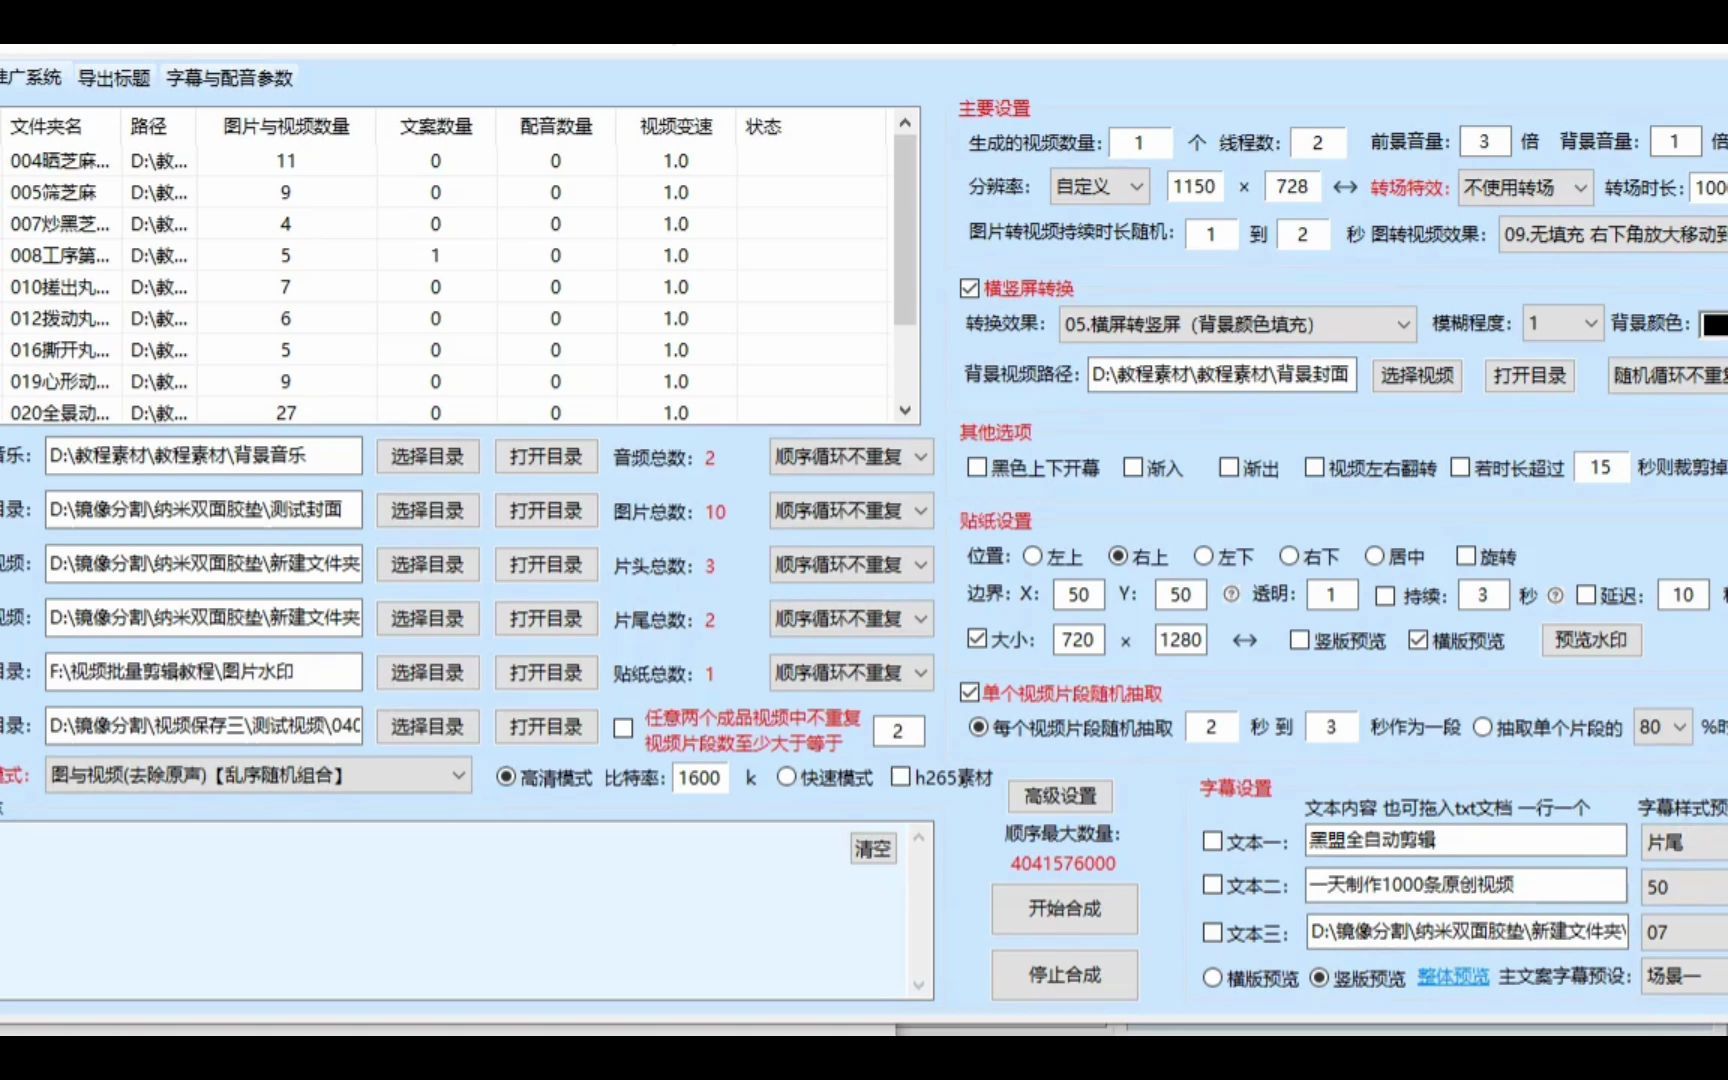
Task: Tick the 渐出 checkbox
Action: tap(1229, 467)
